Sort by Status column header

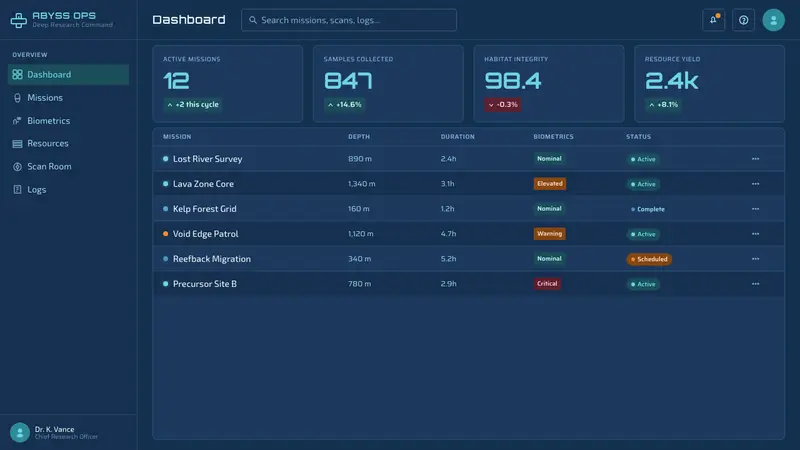(638, 137)
